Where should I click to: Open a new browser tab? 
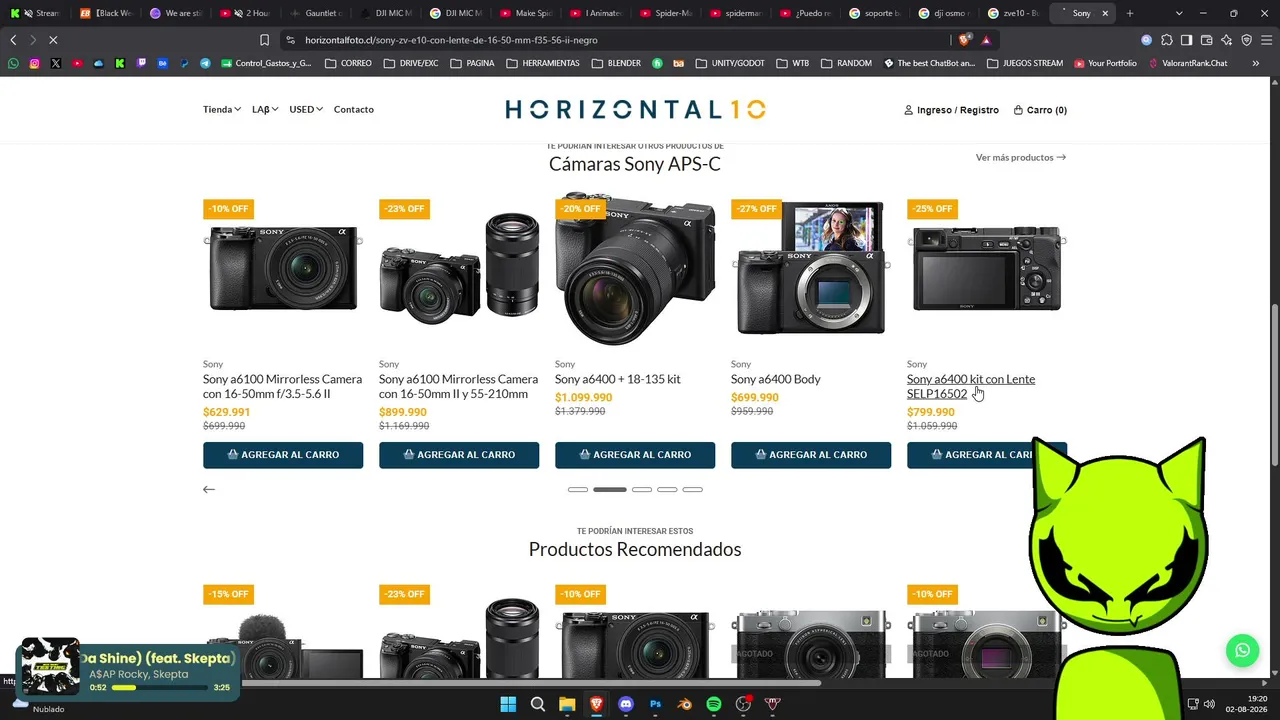1130,13
